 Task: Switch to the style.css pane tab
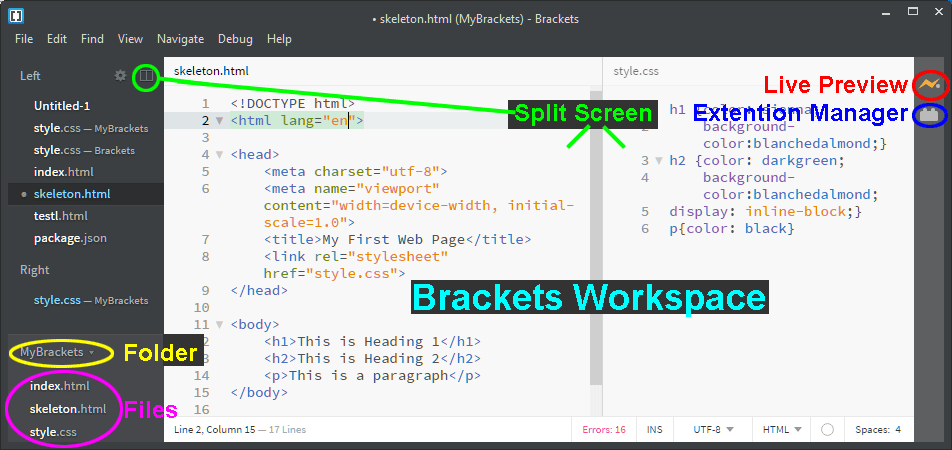click(x=636, y=71)
